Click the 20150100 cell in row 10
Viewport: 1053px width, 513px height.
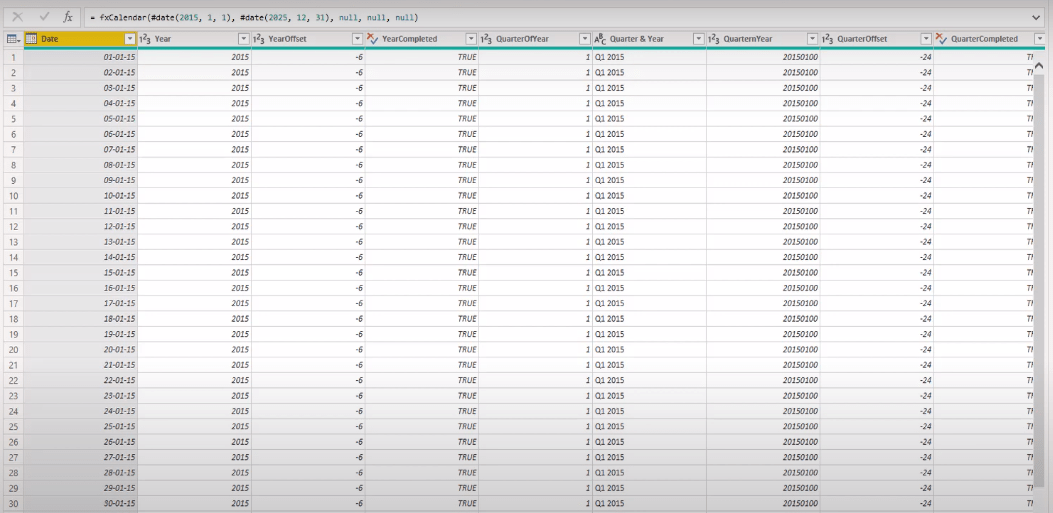click(763, 195)
